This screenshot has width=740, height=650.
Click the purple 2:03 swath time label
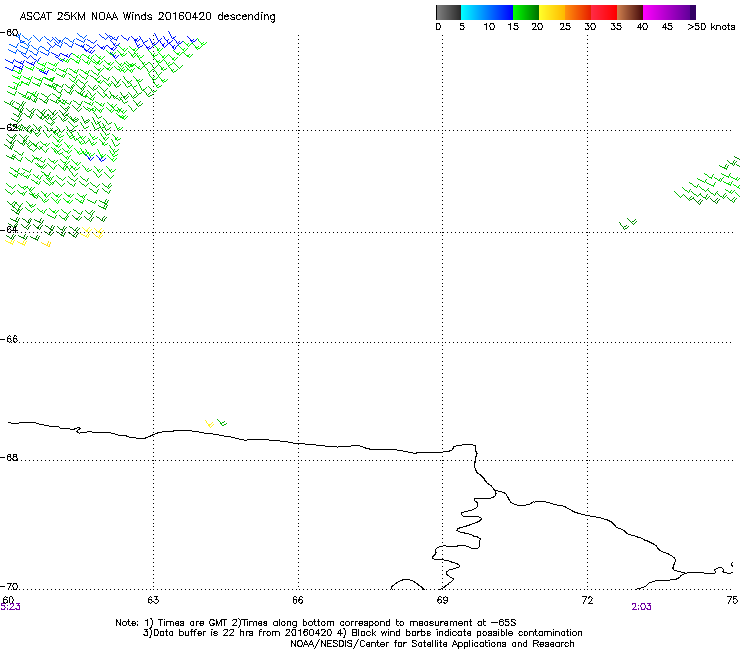tap(641, 607)
